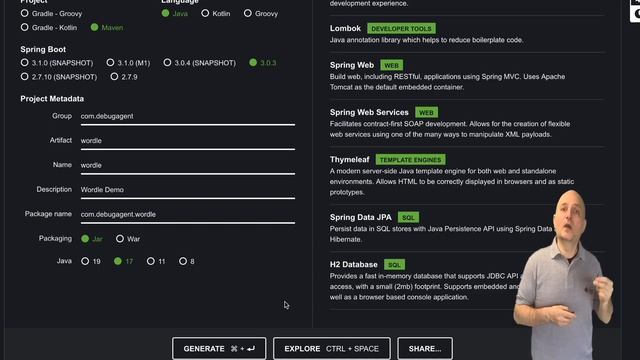This screenshot has width=640, height=360.
Task: Click the Lombok dependency entry
Action: pyautogui.click(x=467, y=34)
